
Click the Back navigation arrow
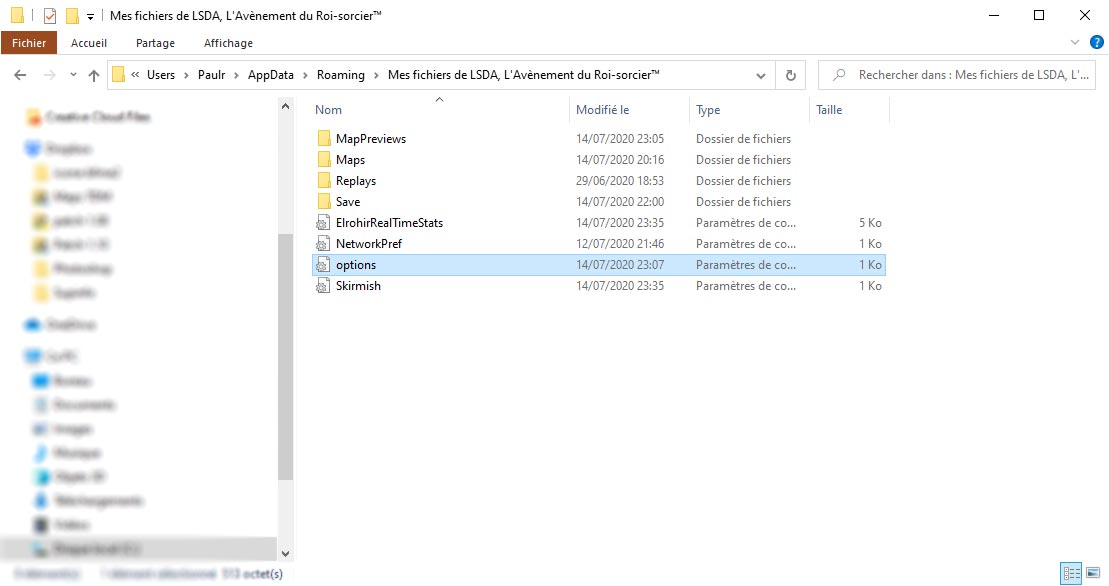(x=20, y=75)
